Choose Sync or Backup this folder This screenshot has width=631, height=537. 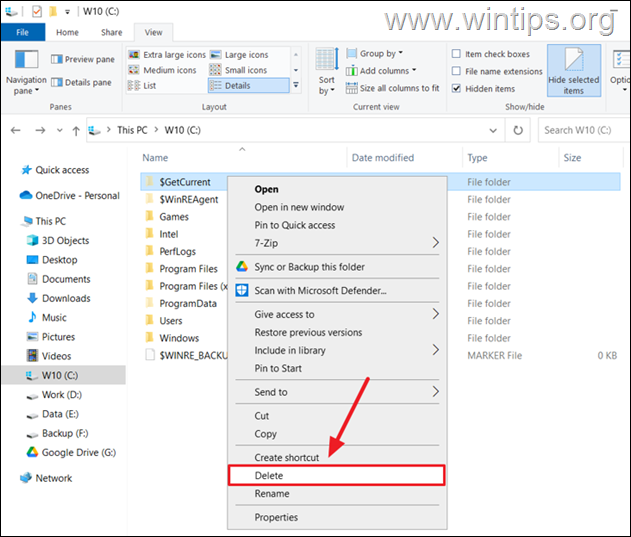coord(337,267)
